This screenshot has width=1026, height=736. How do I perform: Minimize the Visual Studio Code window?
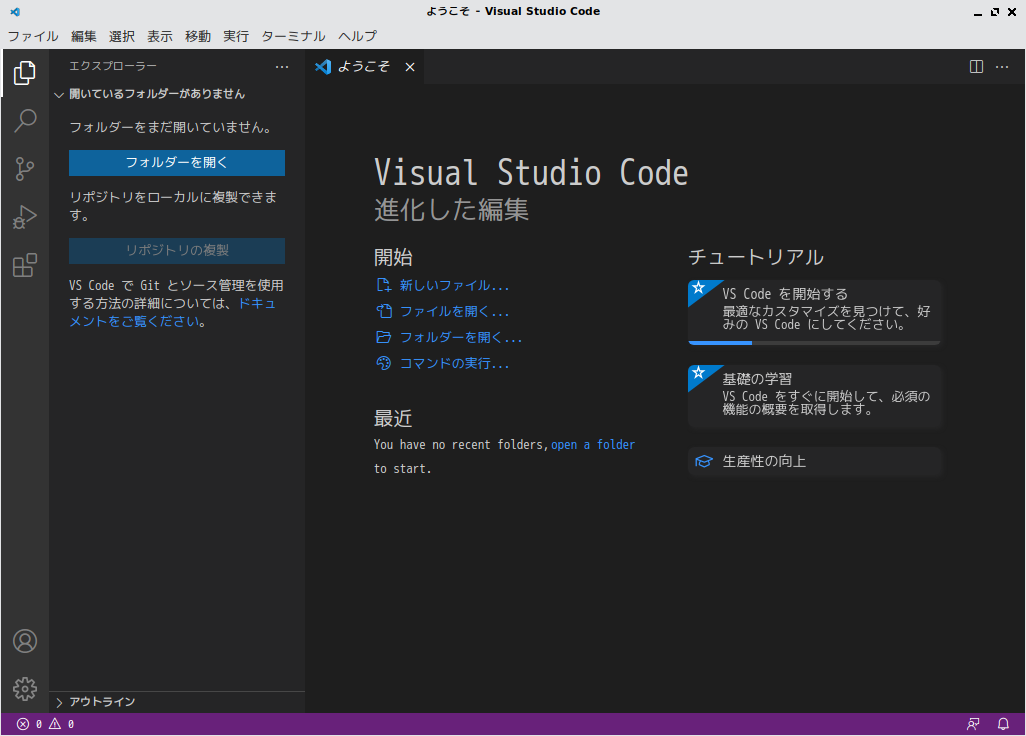click(978, 12)
